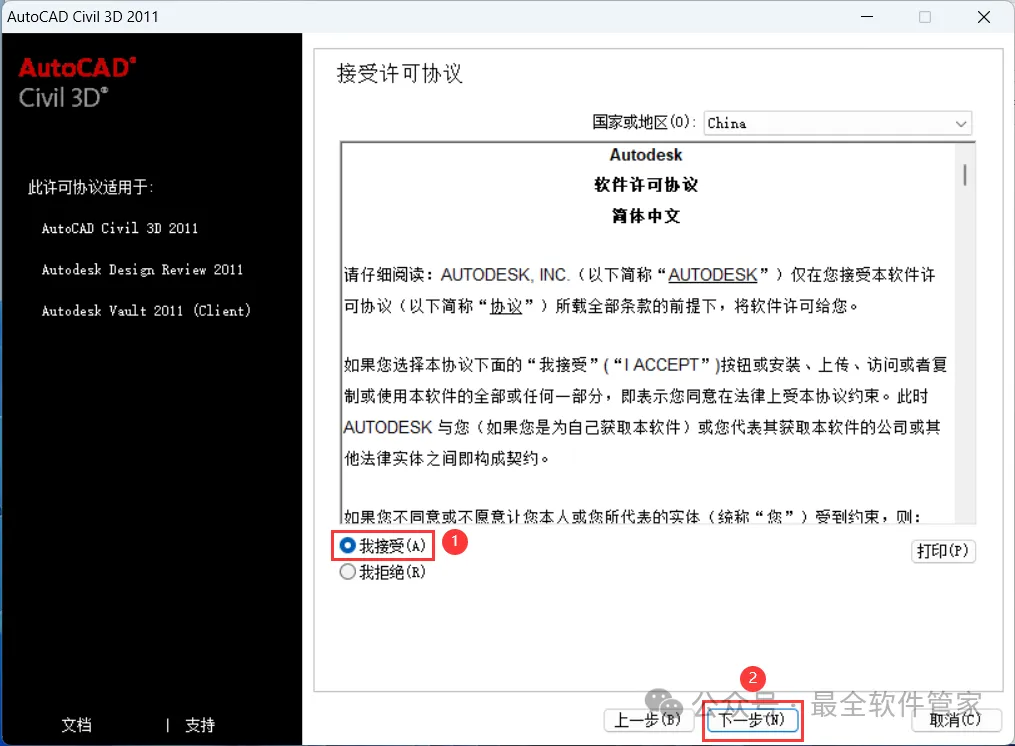The width and height of the screenshot is (1015, 746).
Task: Open the 国家或地区 China dropdown
Action: coord(838,123)
